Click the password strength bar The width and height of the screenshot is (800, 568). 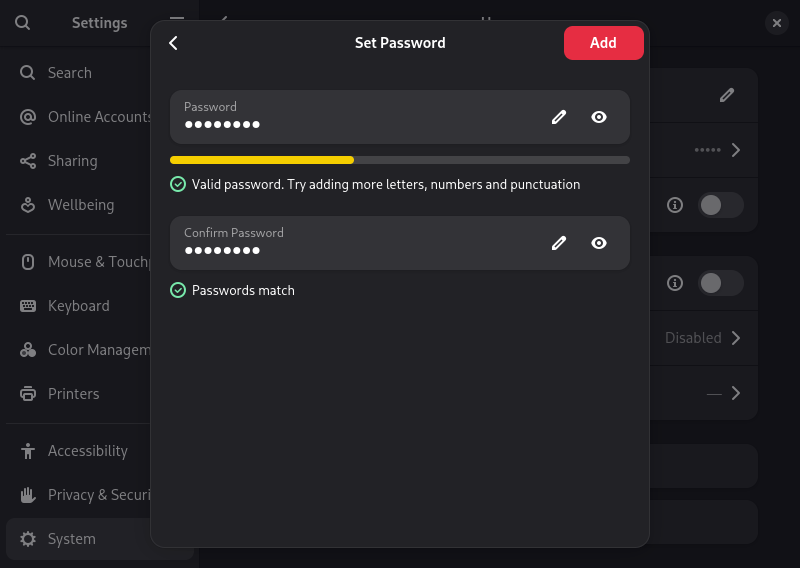tap(399, 160)
